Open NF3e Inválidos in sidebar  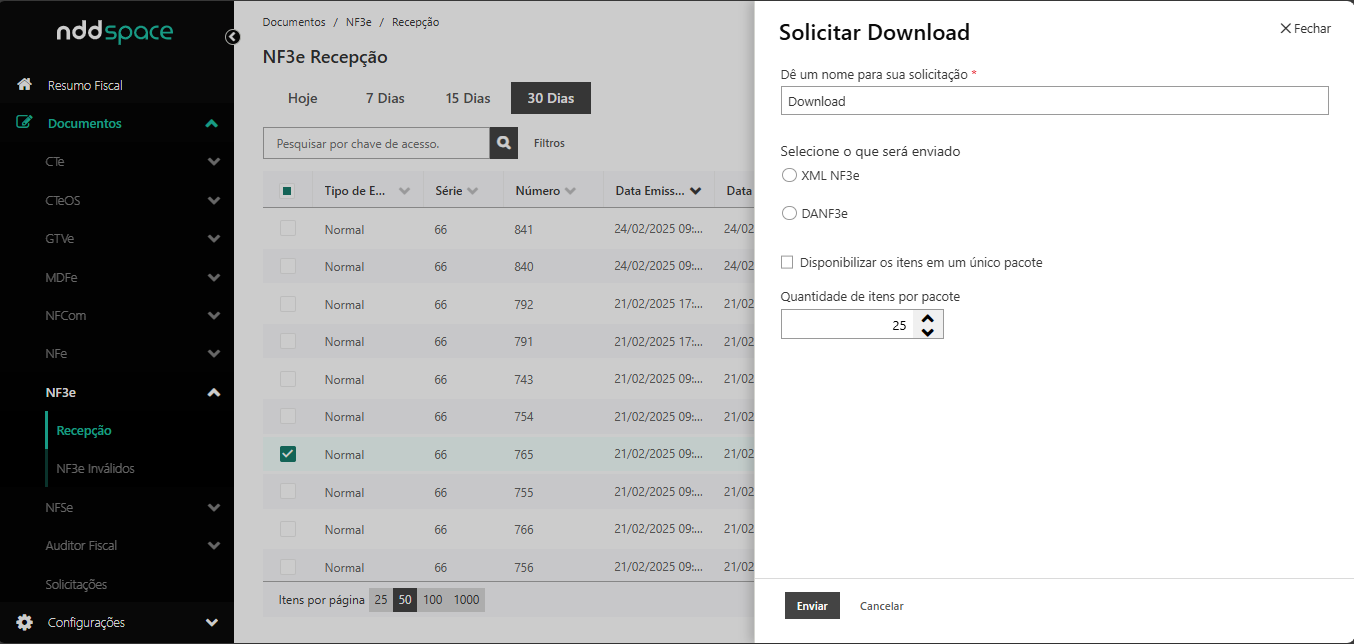tap(95, 468)
